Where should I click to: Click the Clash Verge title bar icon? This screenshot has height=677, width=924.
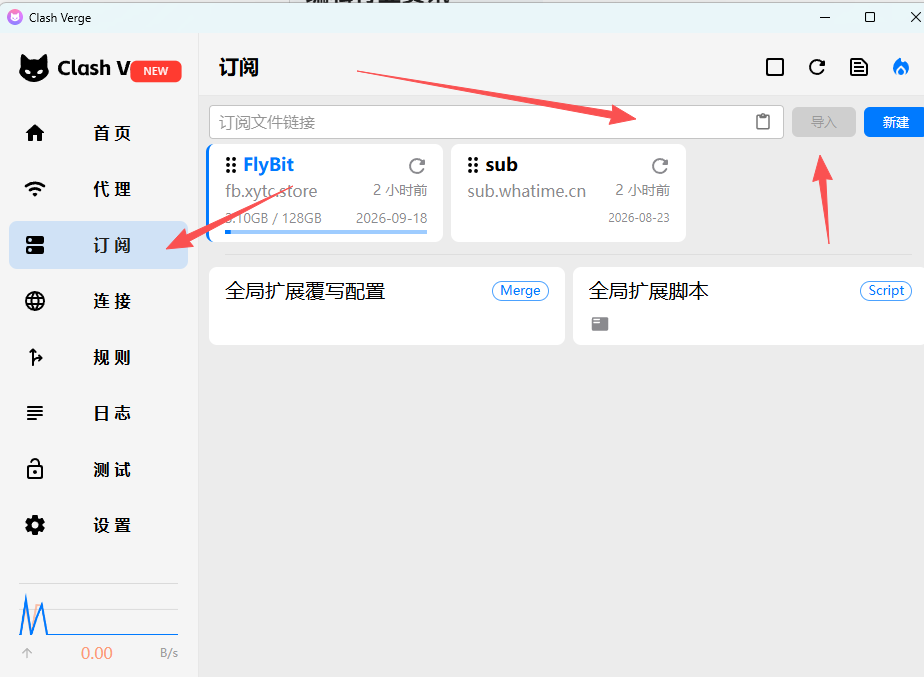[15, 17]
